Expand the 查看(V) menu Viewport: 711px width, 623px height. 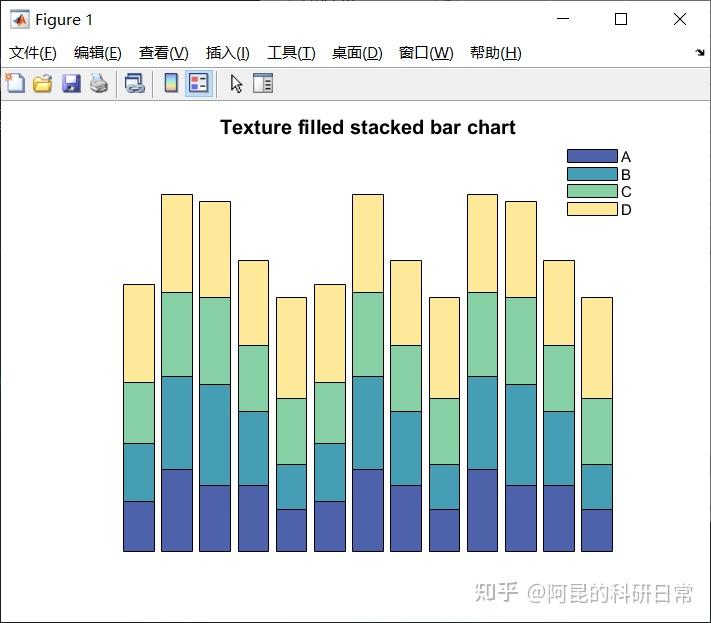coord(164,53)
